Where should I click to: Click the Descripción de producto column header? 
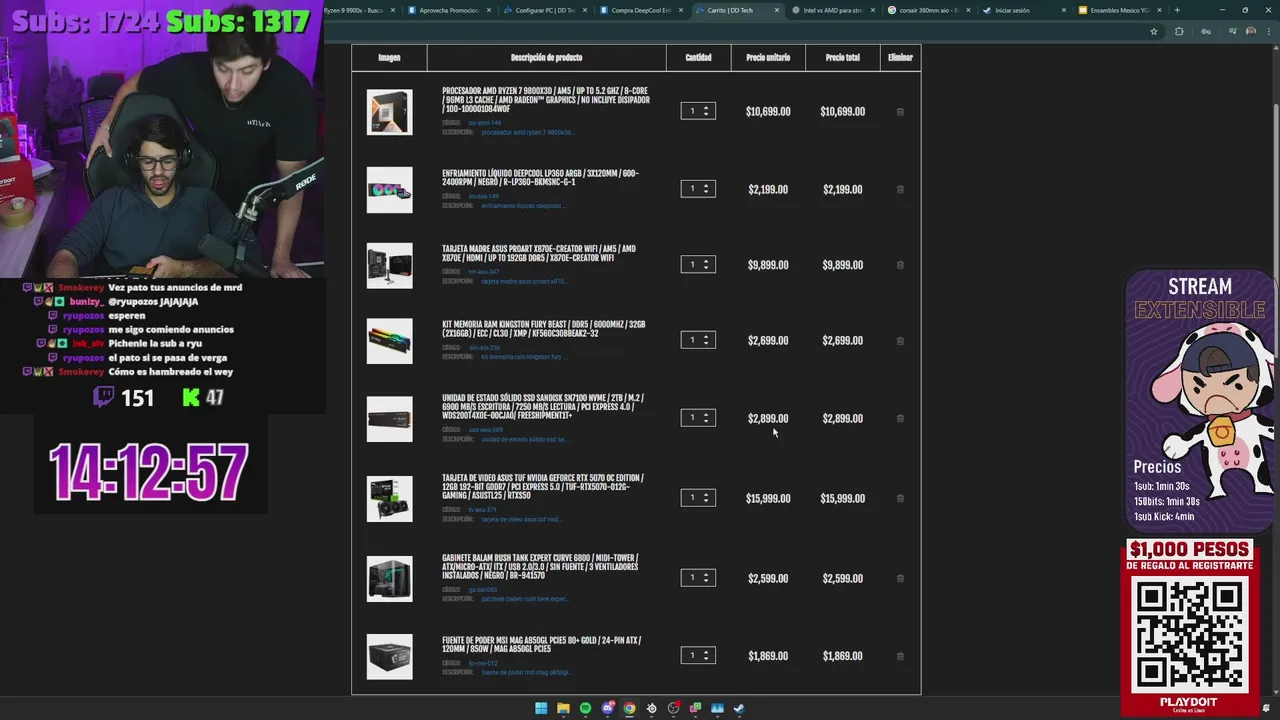pyautogui.click(x=546, y=58)
